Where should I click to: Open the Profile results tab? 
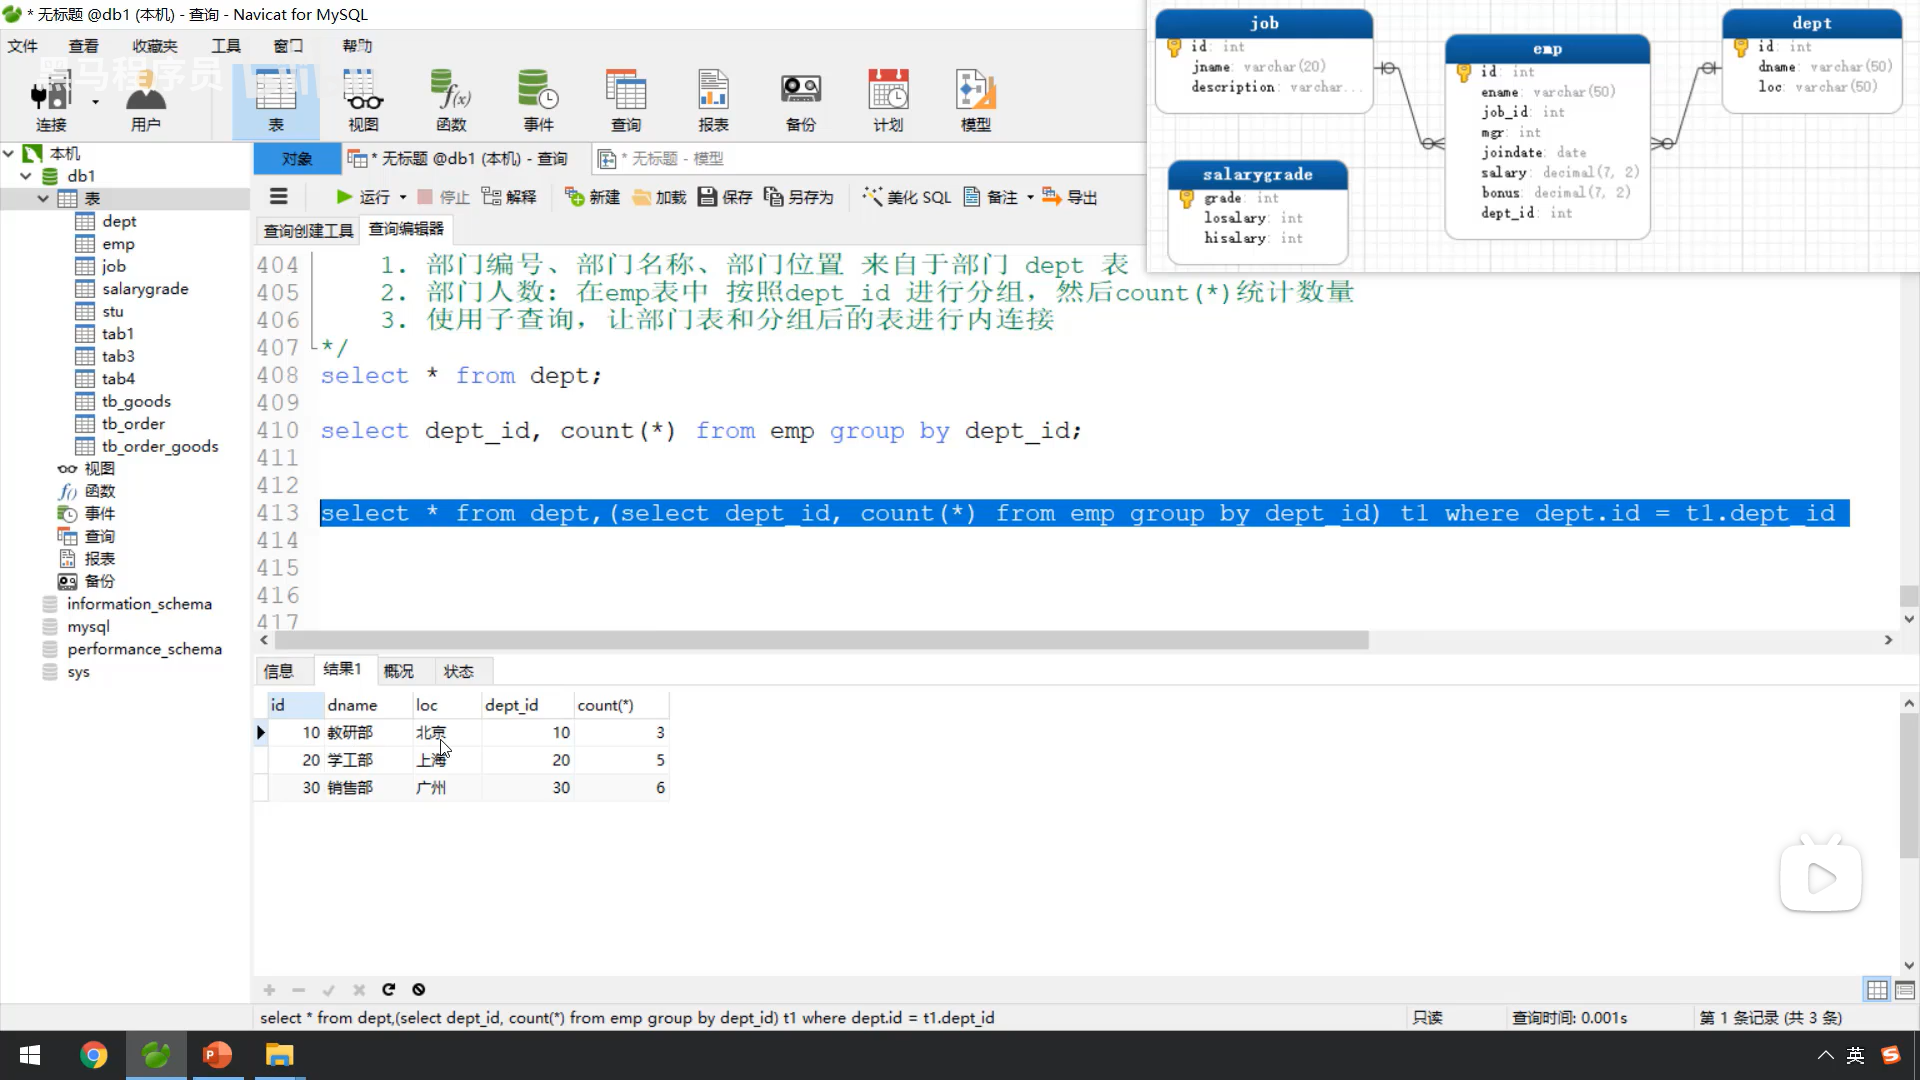[x=398, y=671]
